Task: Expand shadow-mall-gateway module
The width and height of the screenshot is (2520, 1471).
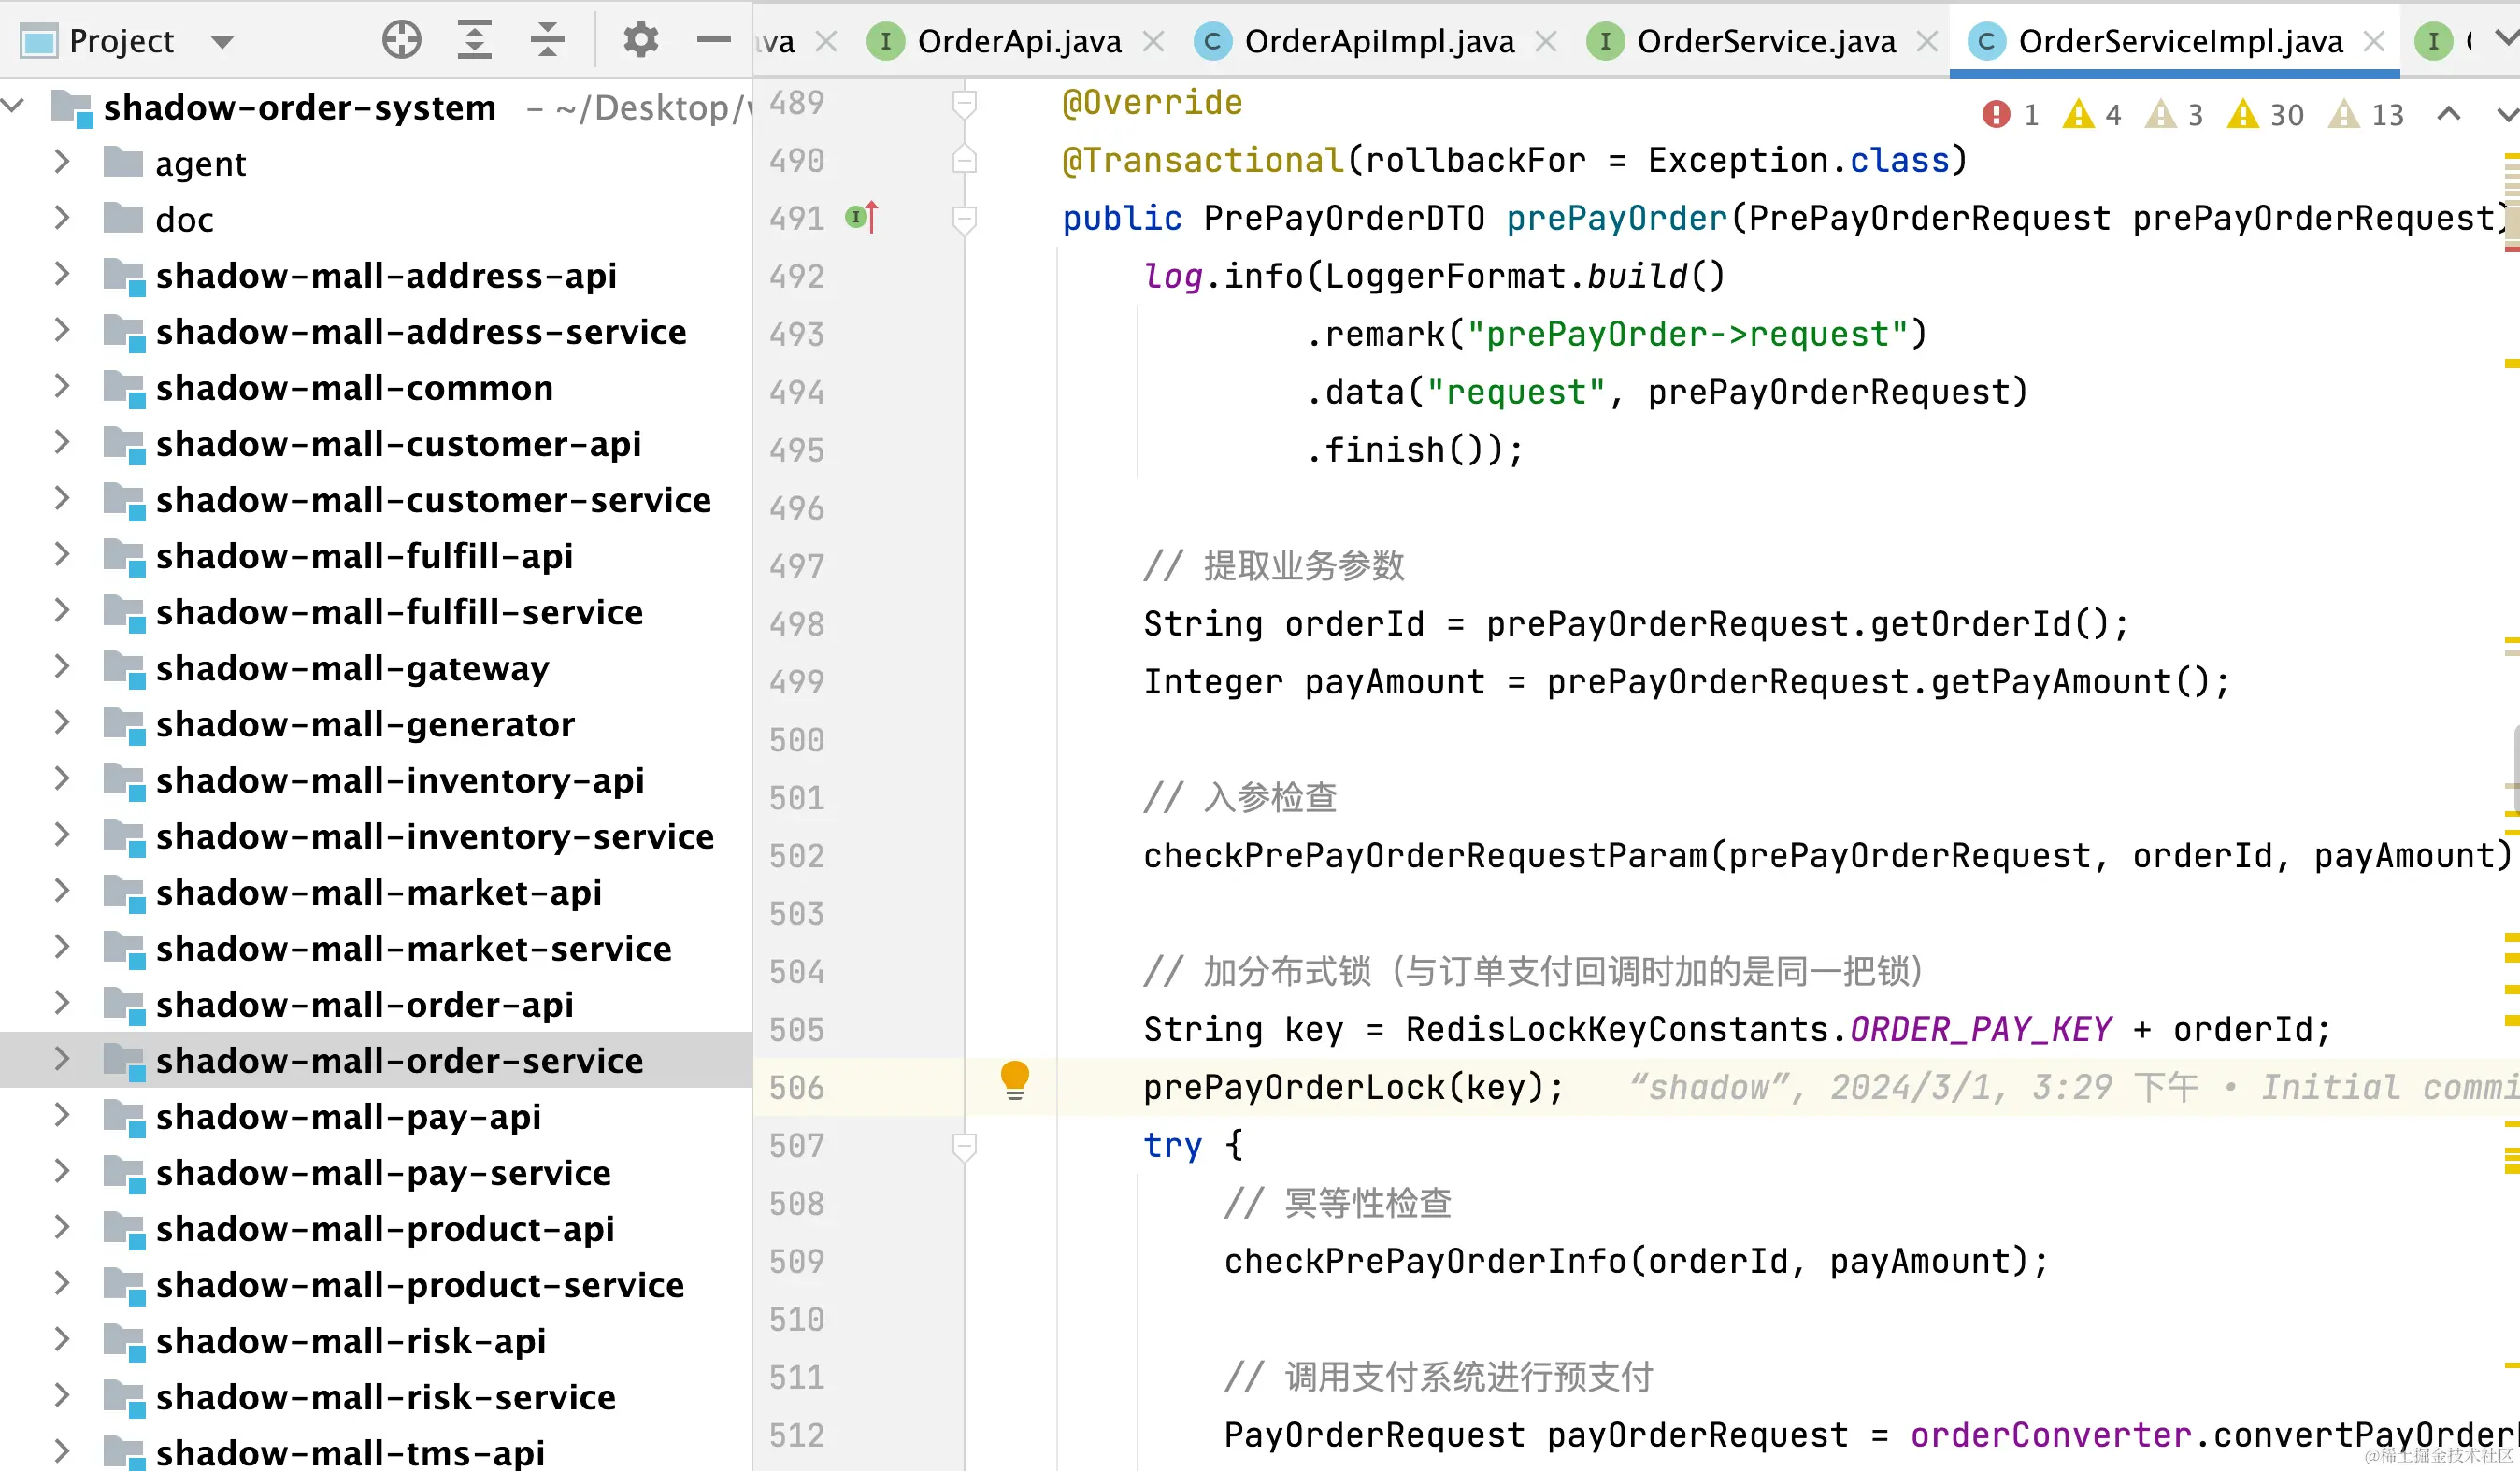Action: [x=61, y=666]
